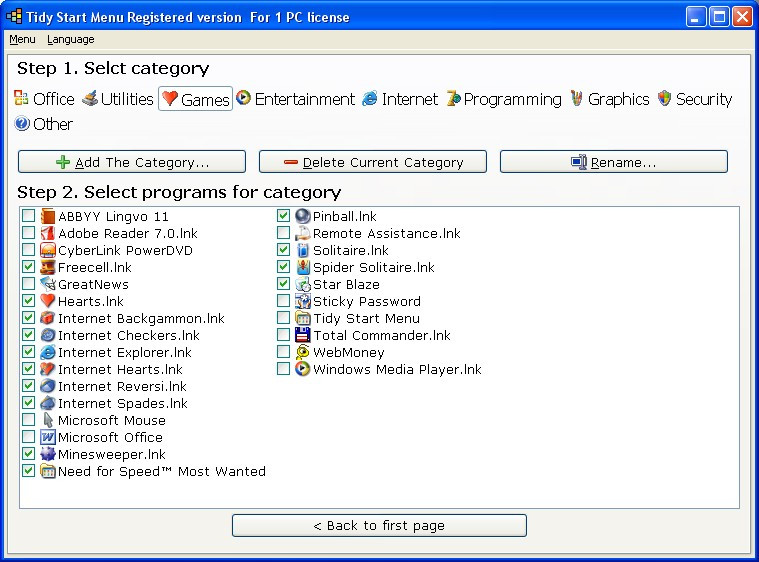Select the Internet Hearts.lnk text
This screenshot has height=562, width=759.
[121, 369]
